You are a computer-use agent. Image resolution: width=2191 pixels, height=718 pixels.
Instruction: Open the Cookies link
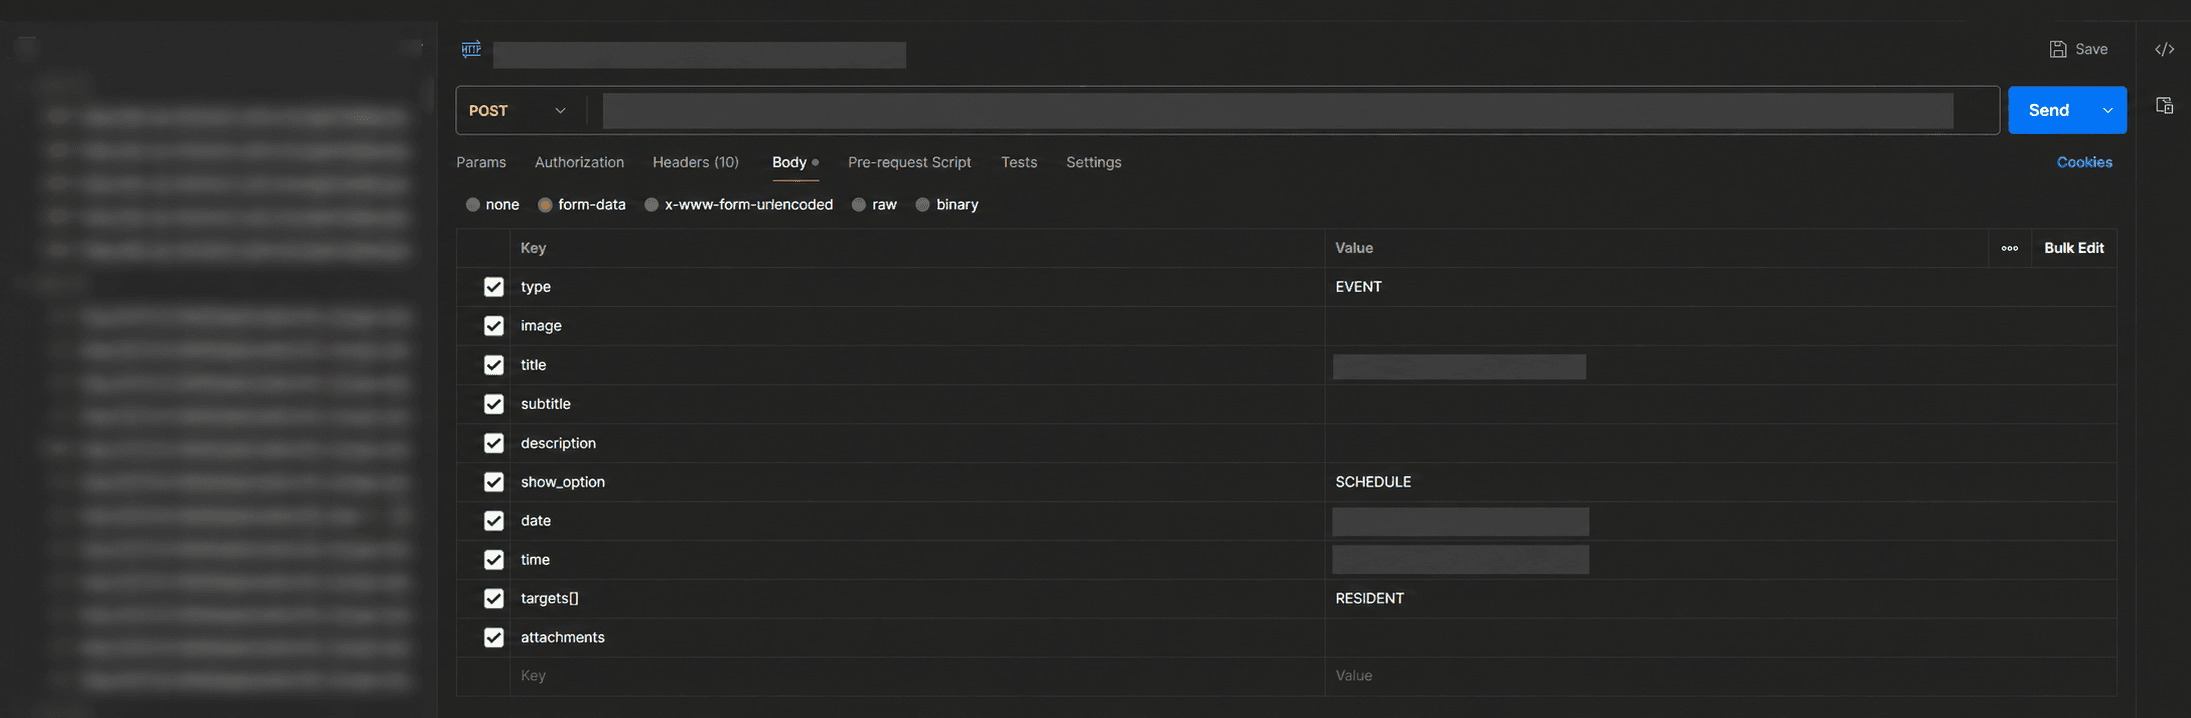(x=2084, y=162)
